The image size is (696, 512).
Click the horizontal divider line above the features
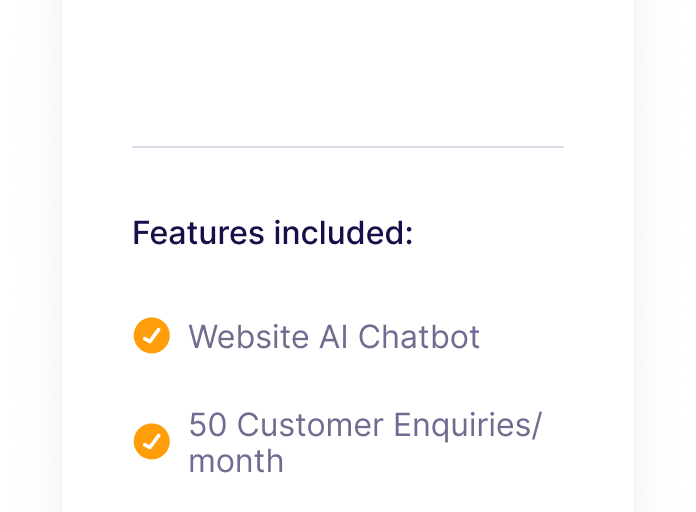point(348,147)
